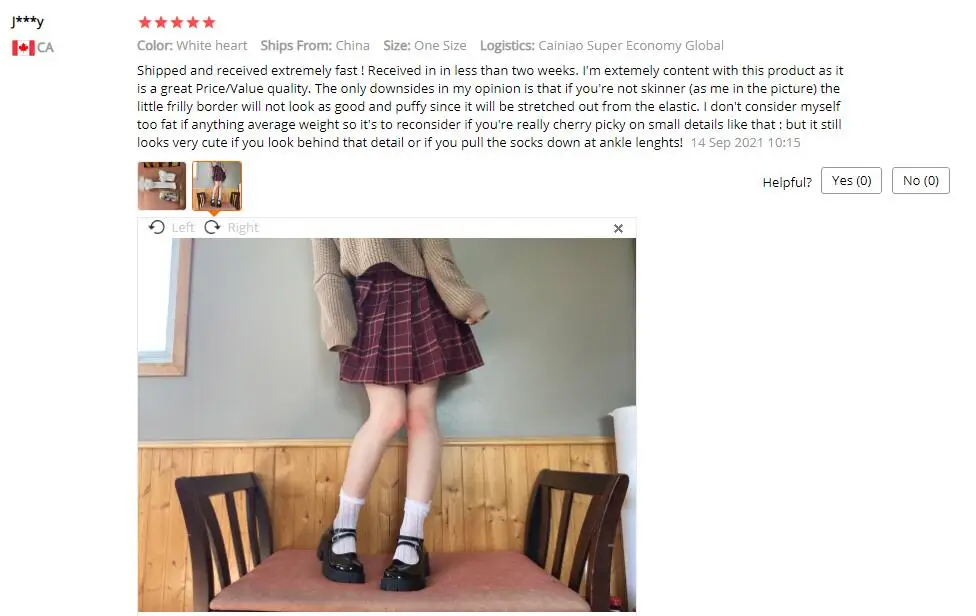Click the reviewer name J***y
The image size is (976, 616).
pyautogui.click(x=27, y=22)
